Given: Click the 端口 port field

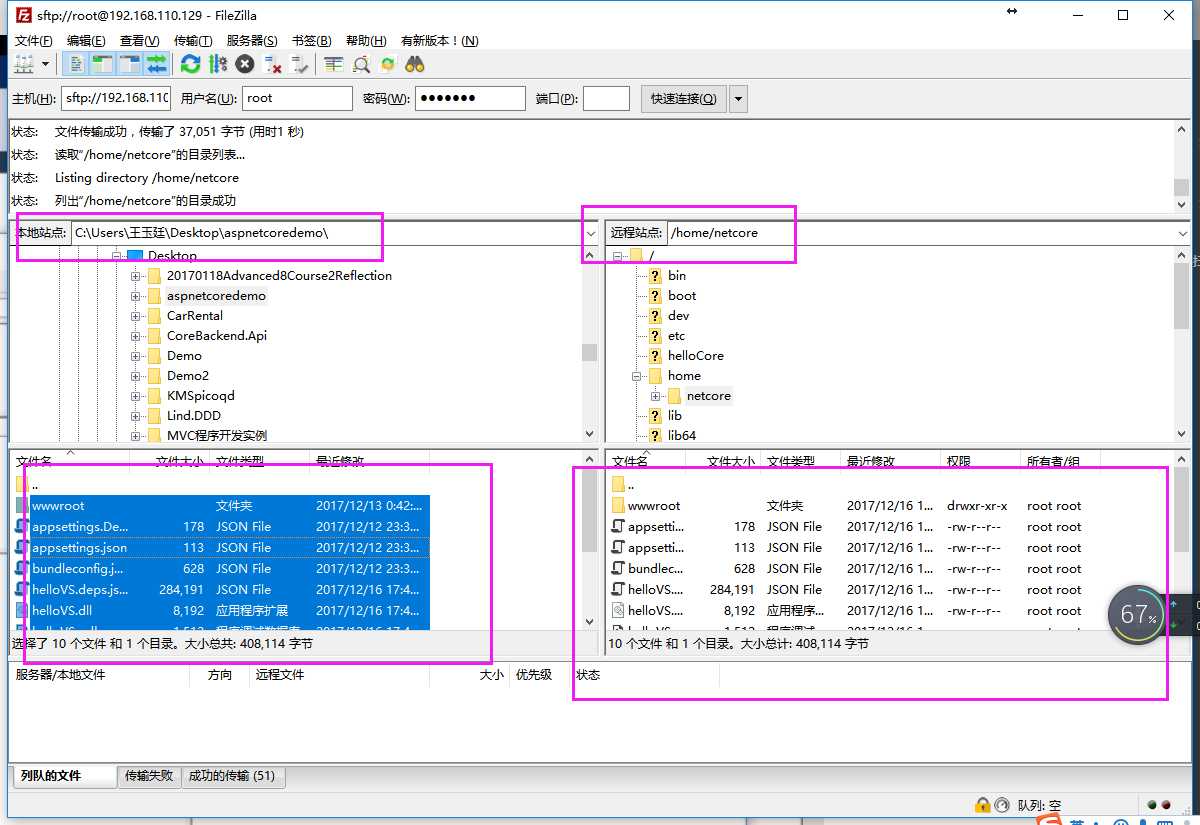Looking at the screenshot, I should (606, 98).
